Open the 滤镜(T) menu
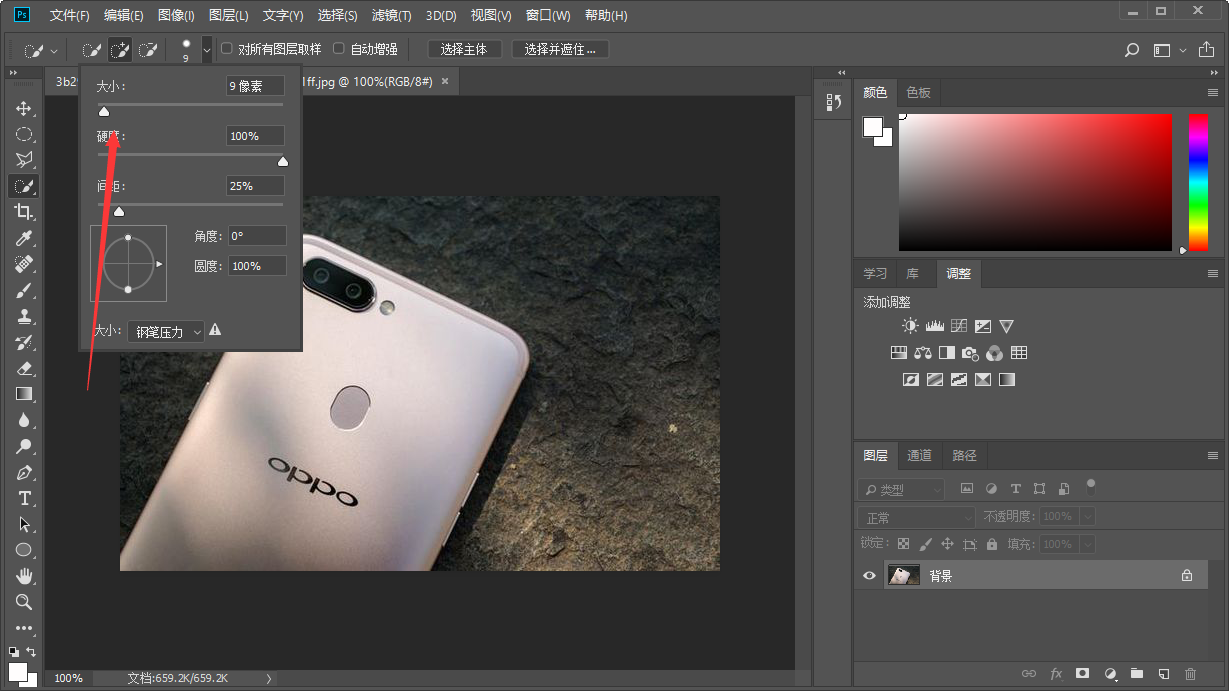1229x691 pixels. [391, 16]
